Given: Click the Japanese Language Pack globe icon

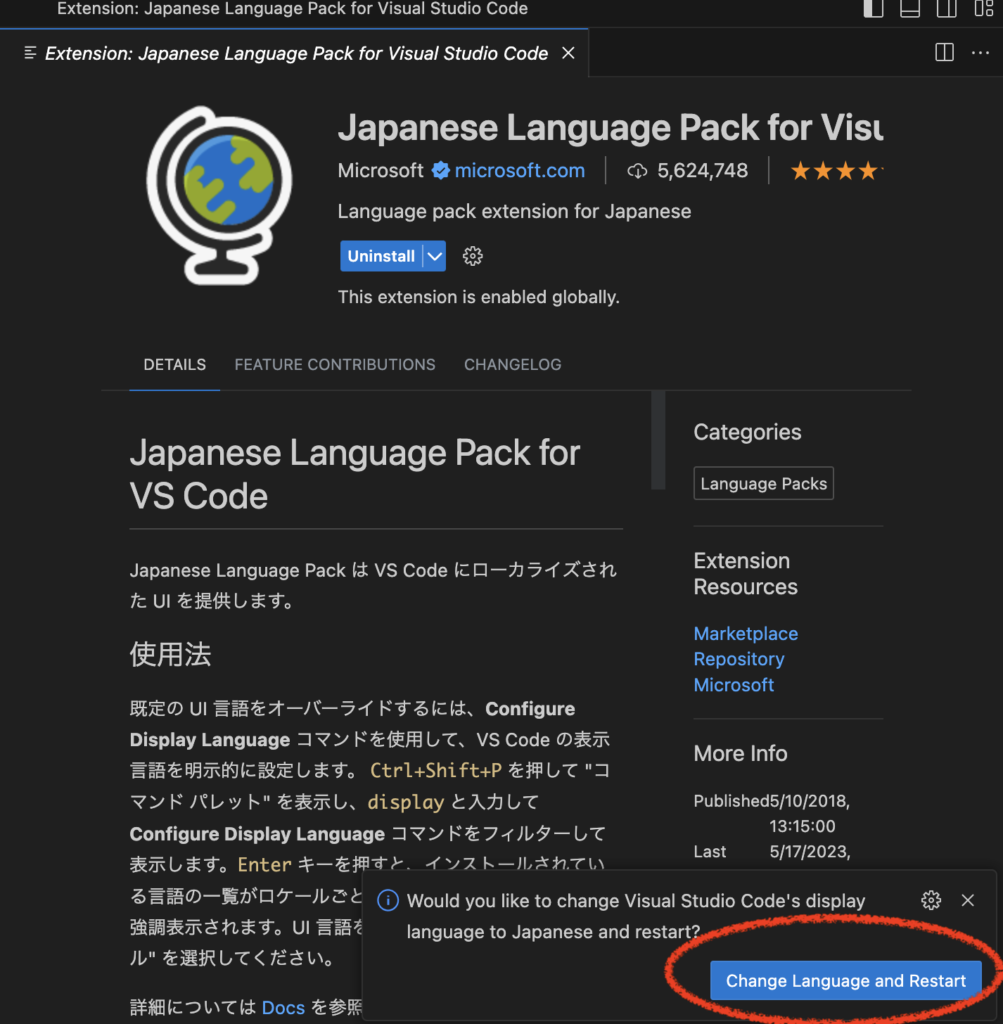Looking at the screenshot, I should 220,195.
